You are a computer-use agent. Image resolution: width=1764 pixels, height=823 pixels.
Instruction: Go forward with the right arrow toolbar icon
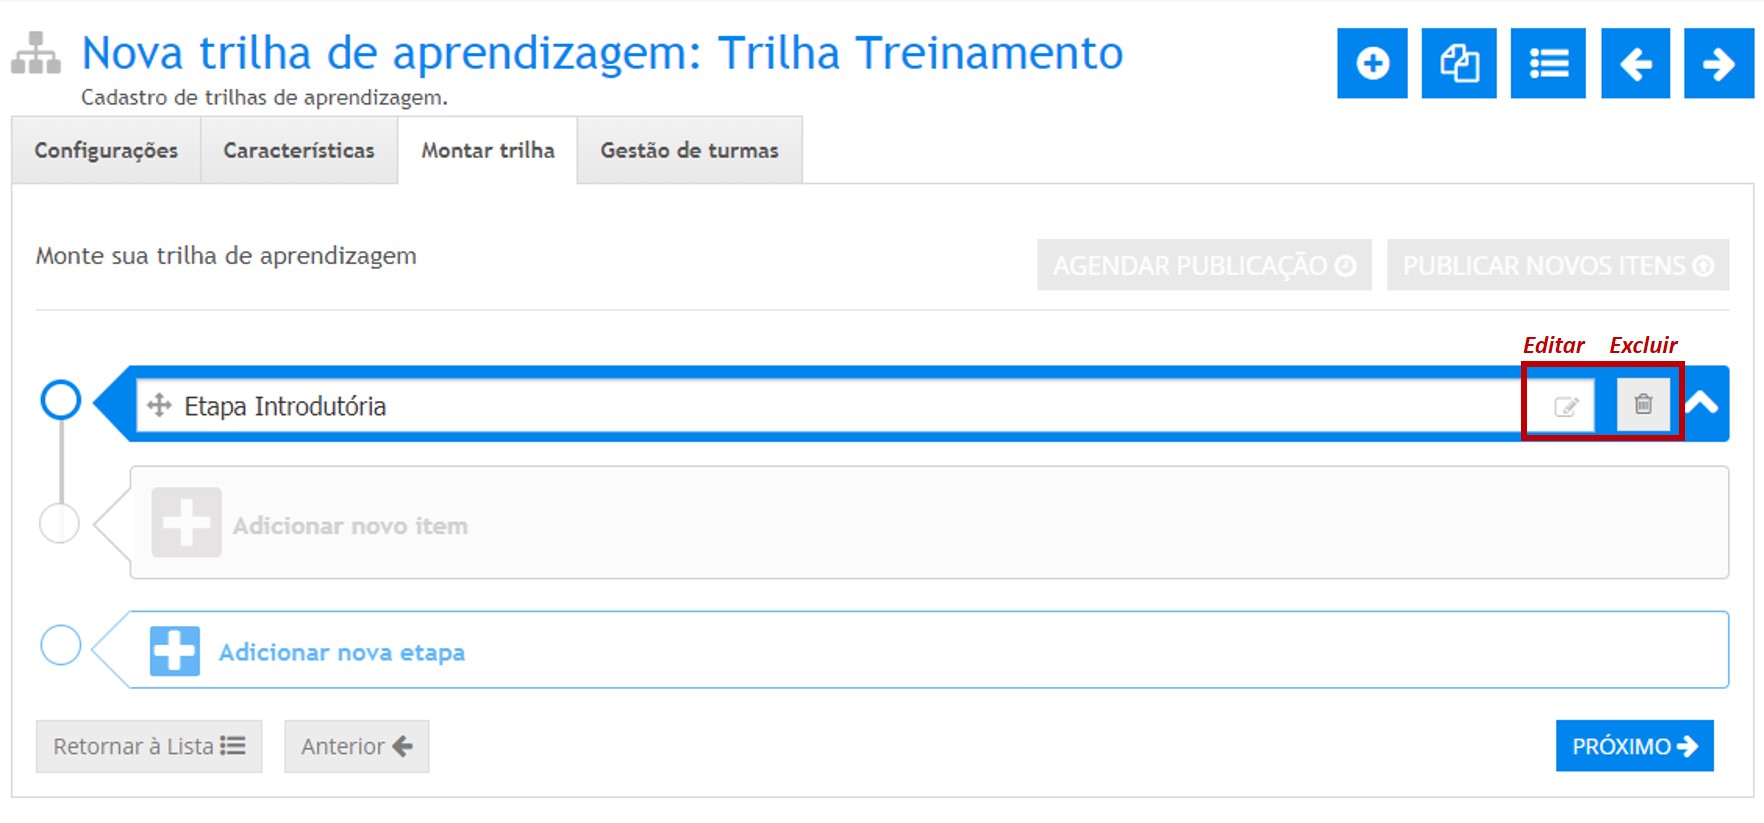click(x=1718, y=64)
